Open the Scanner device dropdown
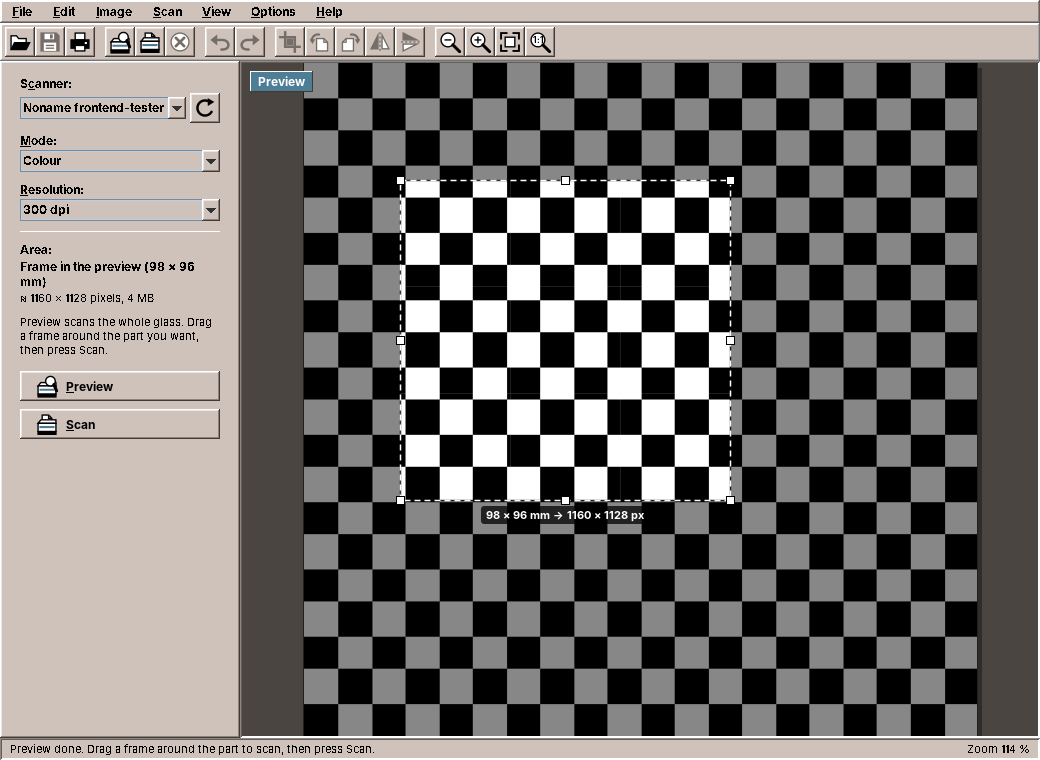1040x760 pixels. [x=103, y=107]
